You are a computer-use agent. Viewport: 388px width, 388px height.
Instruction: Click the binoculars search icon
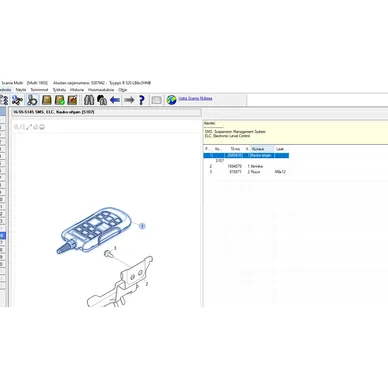coord(89,100)
